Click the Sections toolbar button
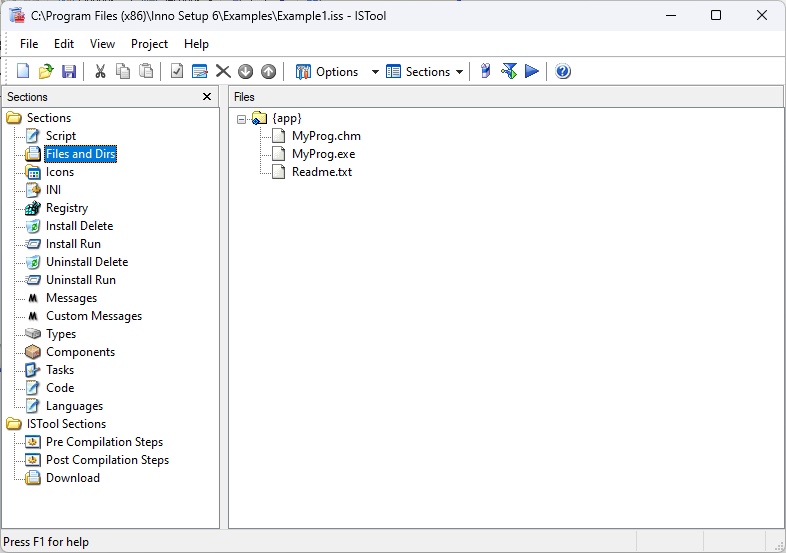Screen dimensions: 786x553 point(419,72)
